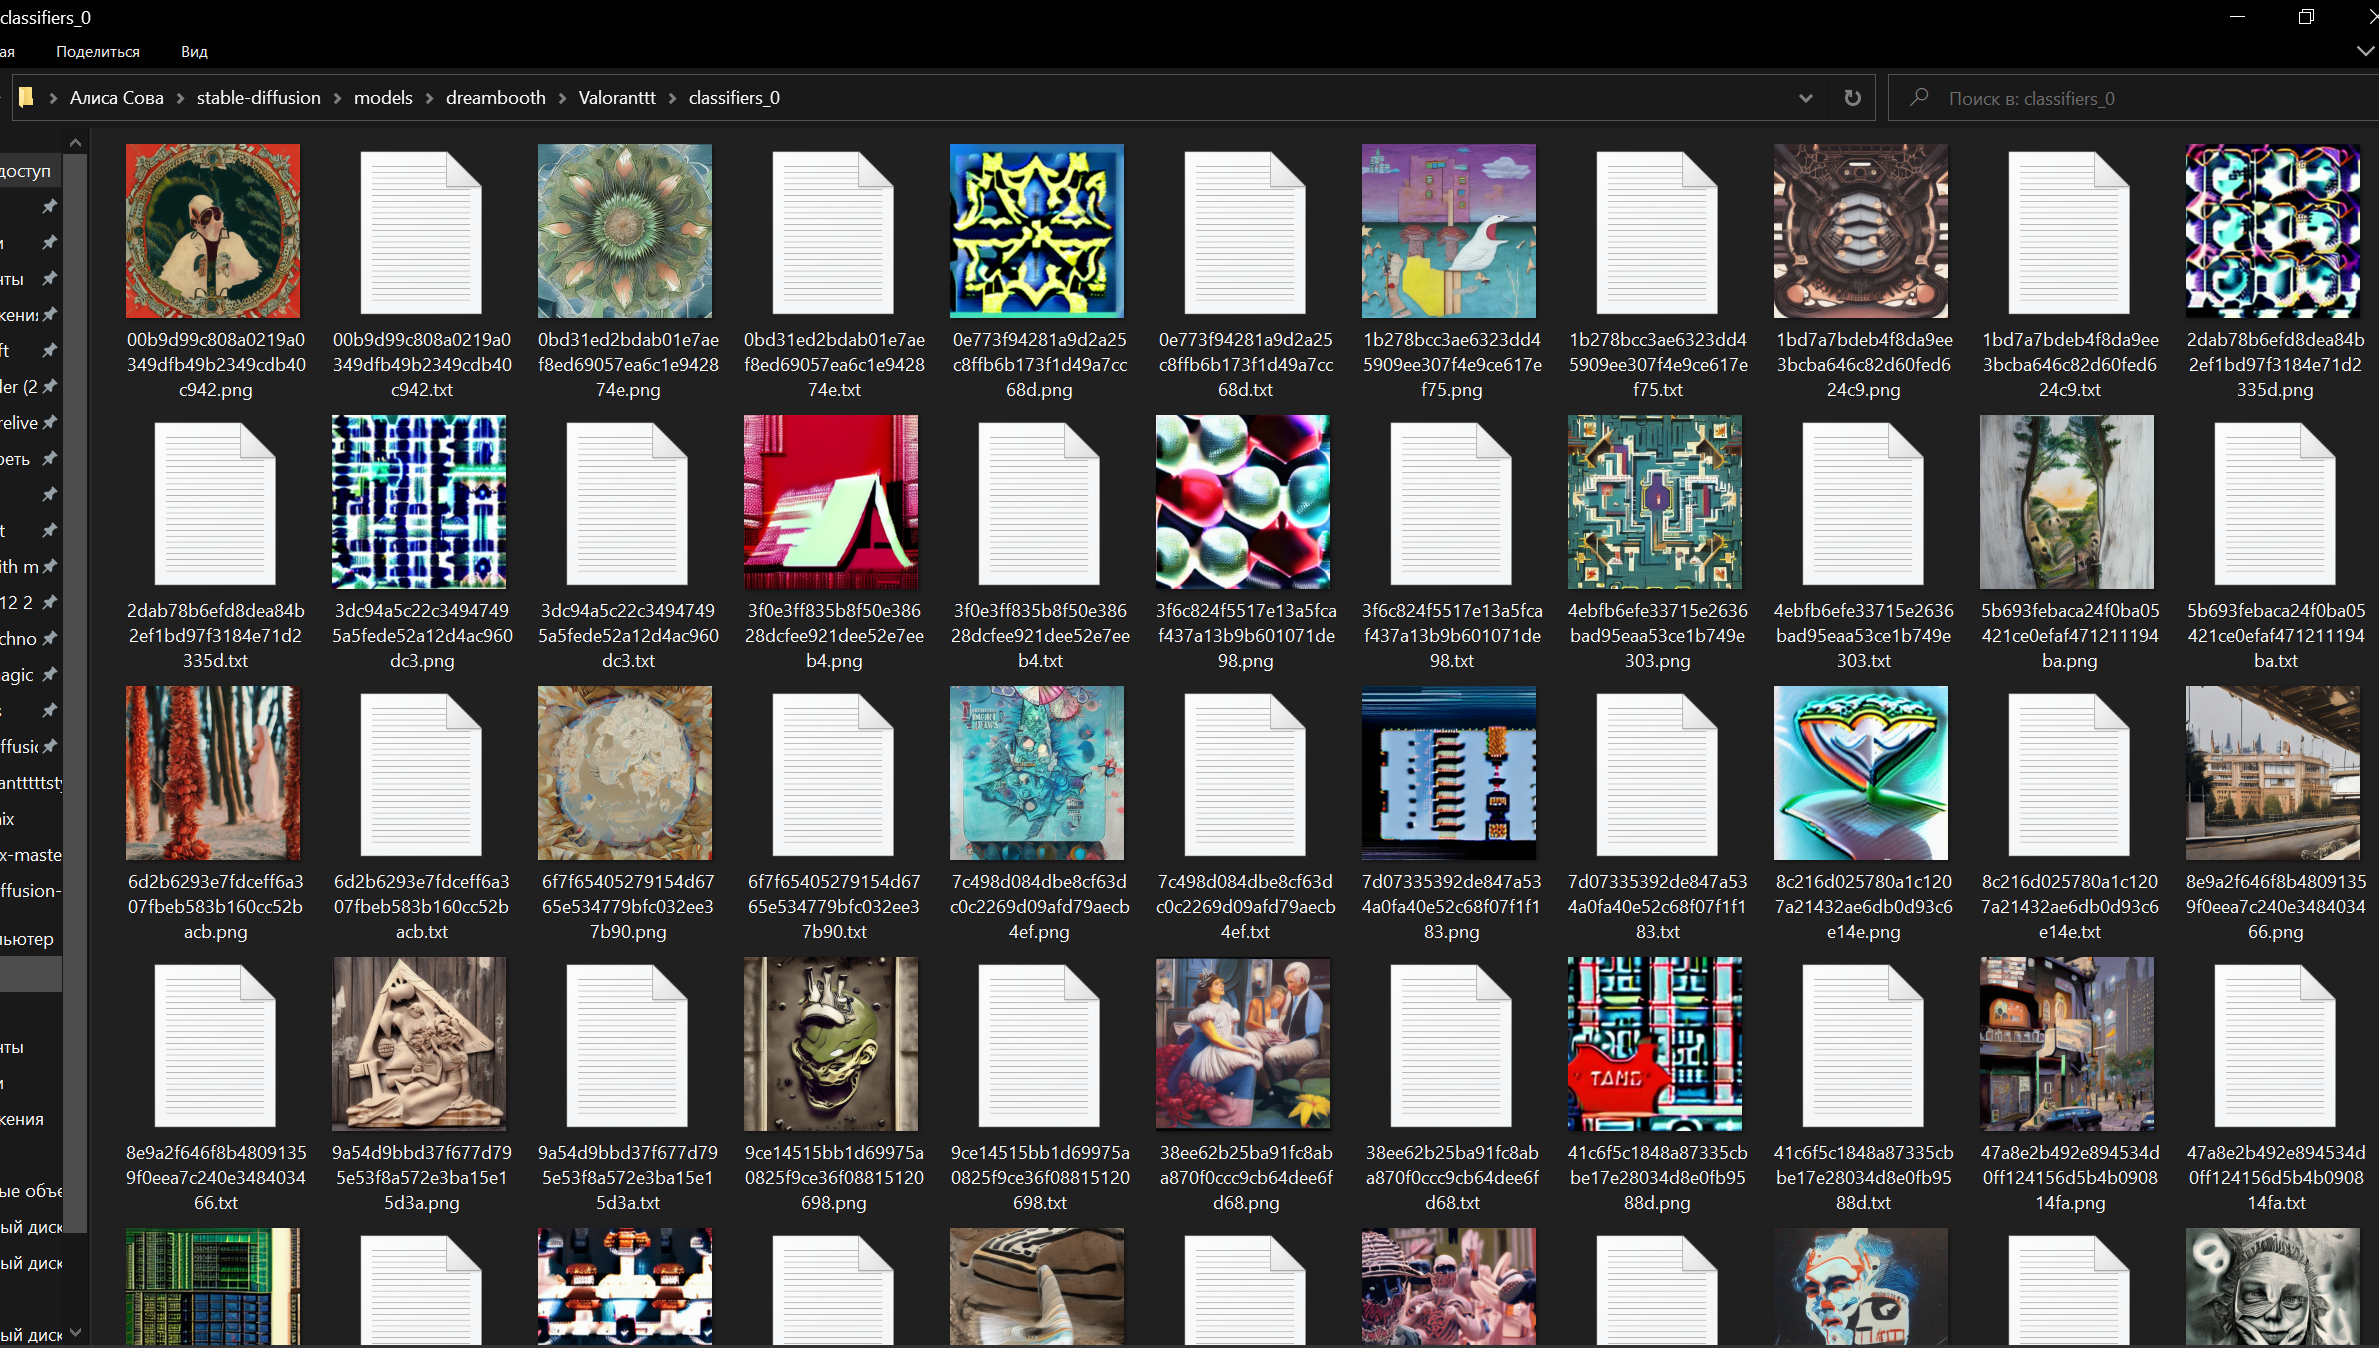Screen dimensions: 2379x1348
Task: Select text file 00b9d99c...c942.txt icon
Action: click(421, 231)
